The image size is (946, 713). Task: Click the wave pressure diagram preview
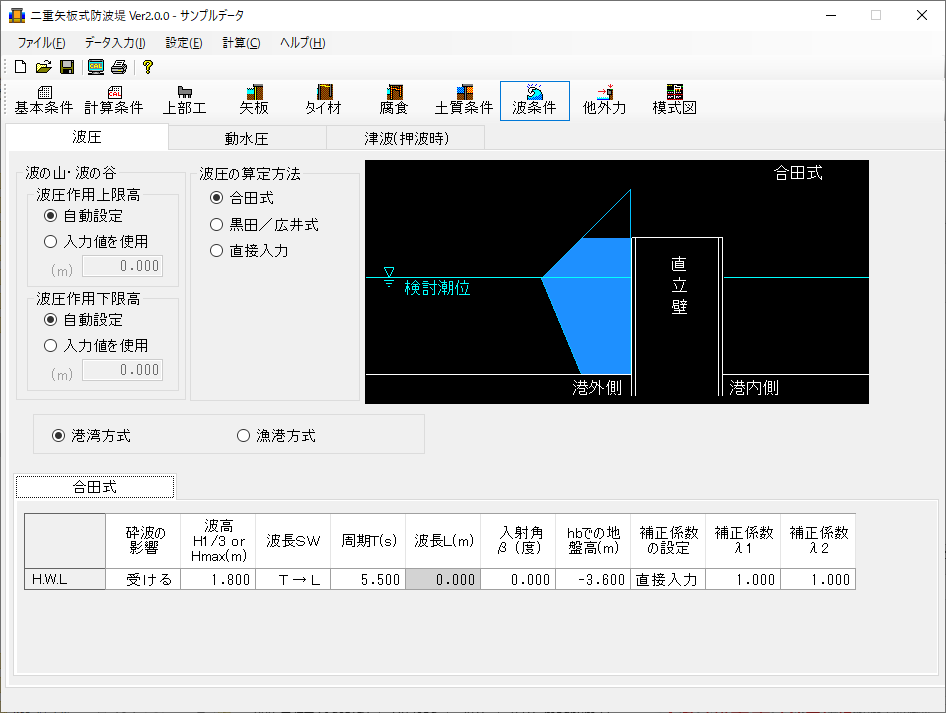tap(617, 282)
